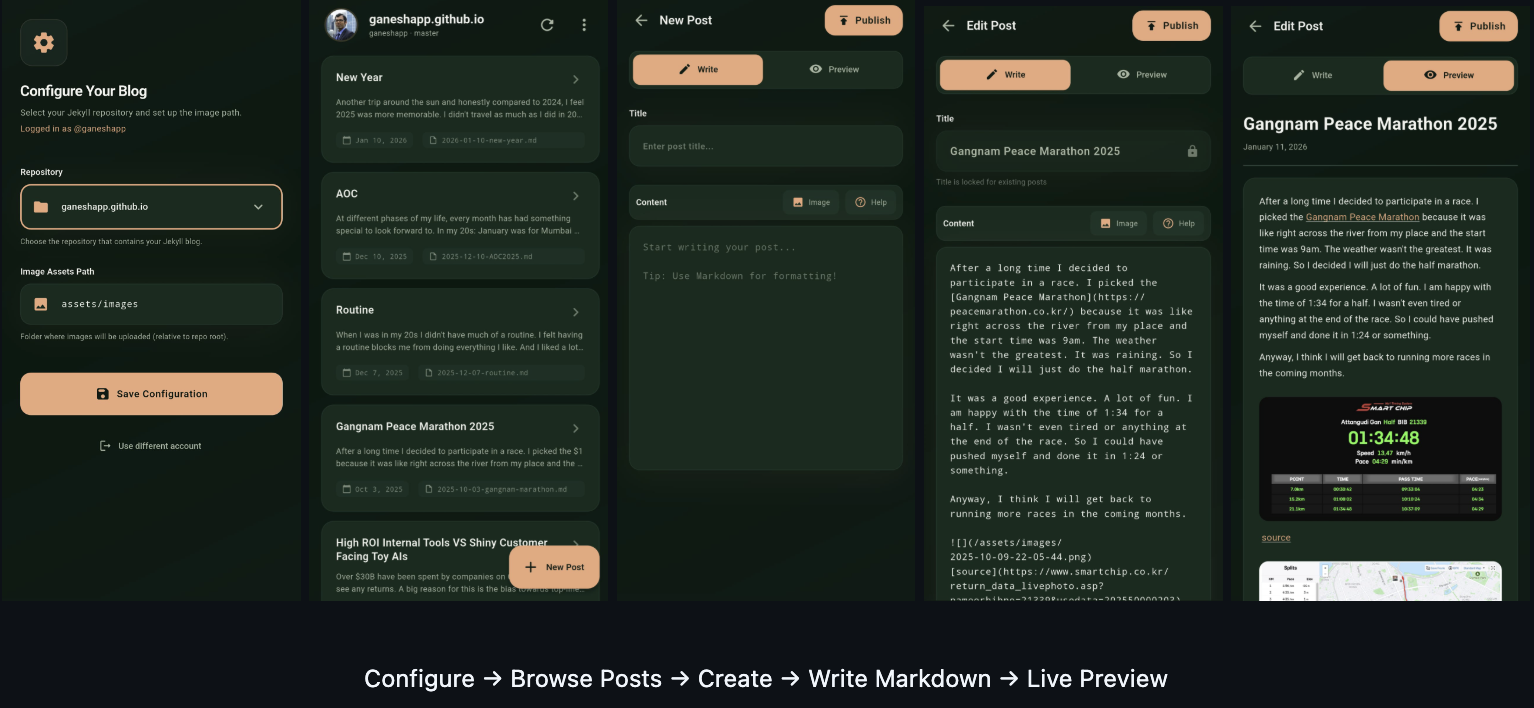
Task: Click the Image button on New Post content bar
Action: click(x=811, y=202)
